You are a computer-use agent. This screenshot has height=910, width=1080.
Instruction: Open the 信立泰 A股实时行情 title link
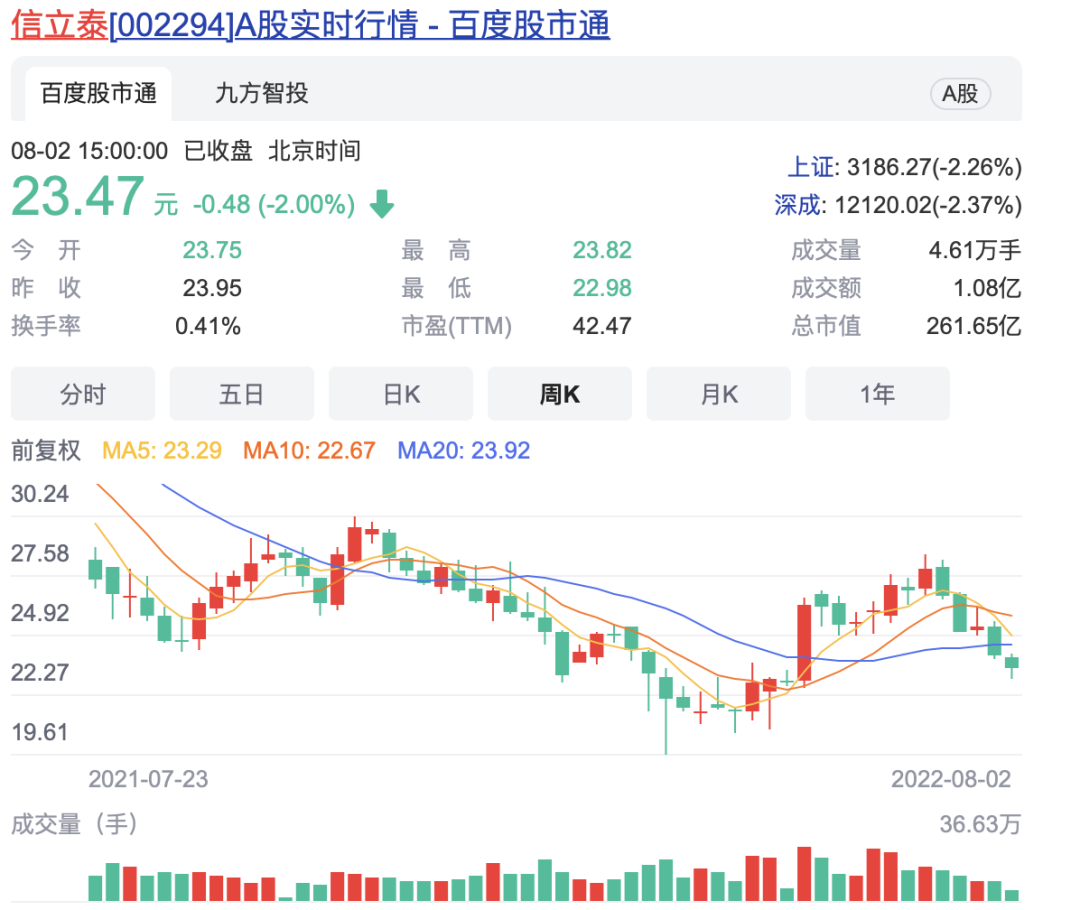[x=310, y=26]
